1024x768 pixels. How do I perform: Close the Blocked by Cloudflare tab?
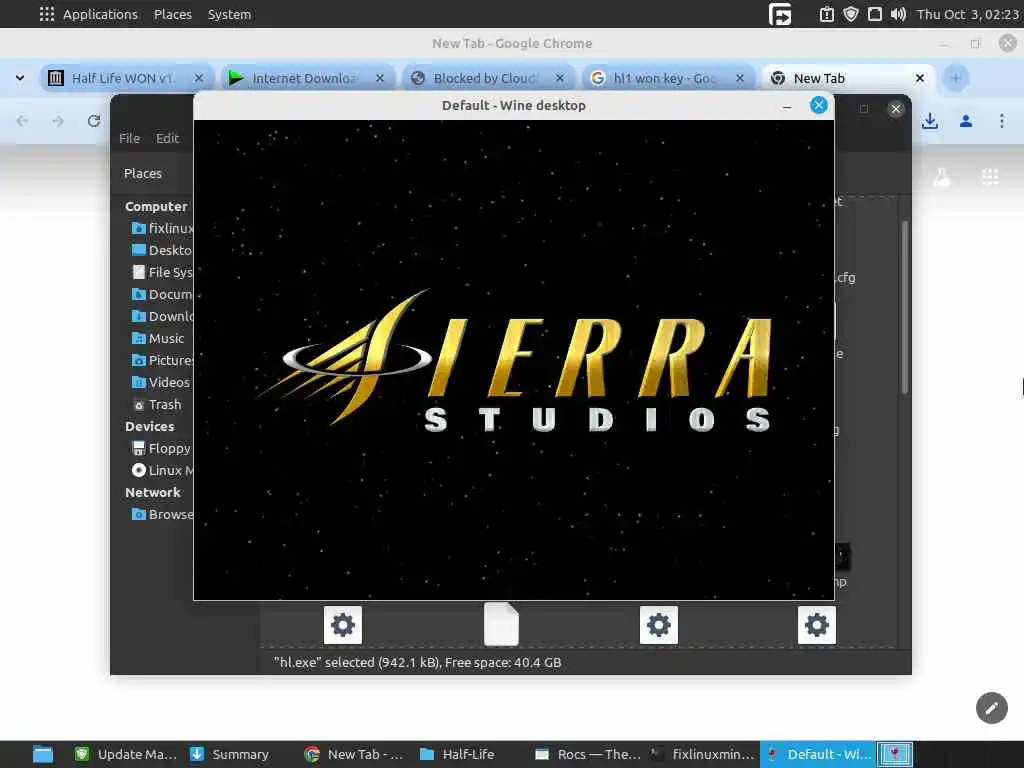tap(560, 78)
